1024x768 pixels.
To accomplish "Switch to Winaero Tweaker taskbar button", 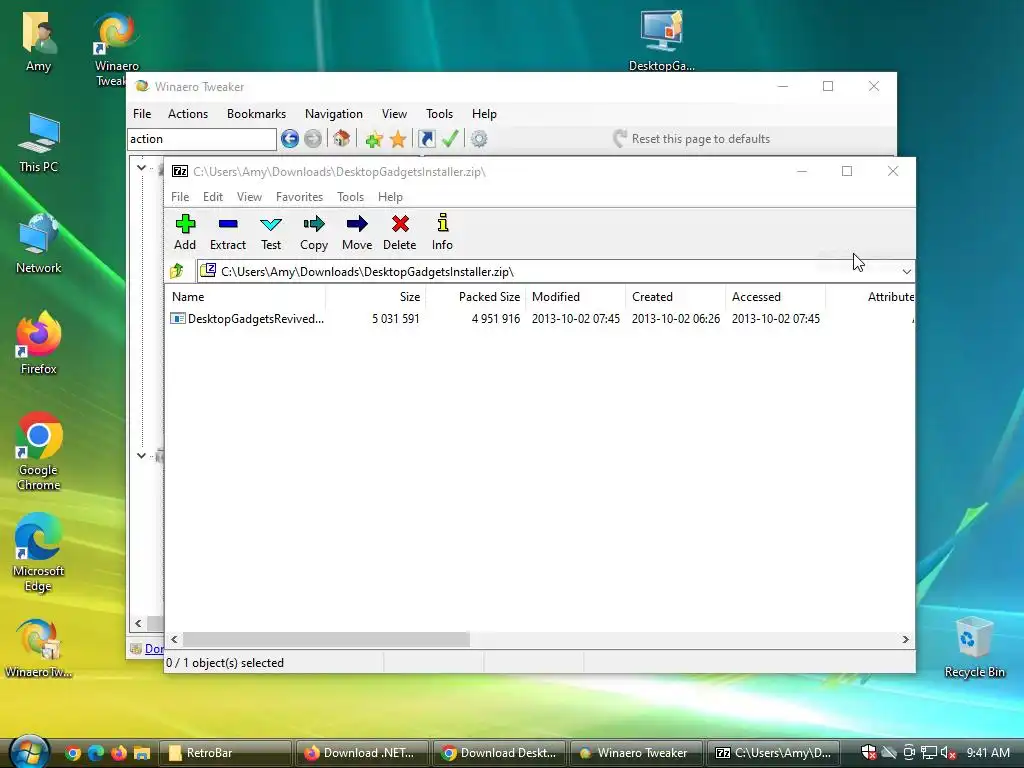I will [x=637, y=753].
